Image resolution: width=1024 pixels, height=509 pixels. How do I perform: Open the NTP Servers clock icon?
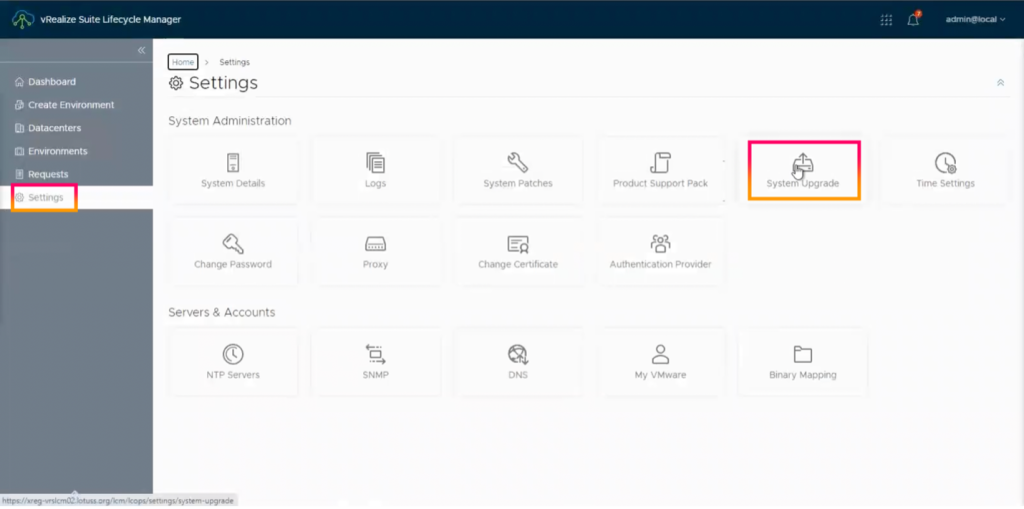[x=233, y=354]
